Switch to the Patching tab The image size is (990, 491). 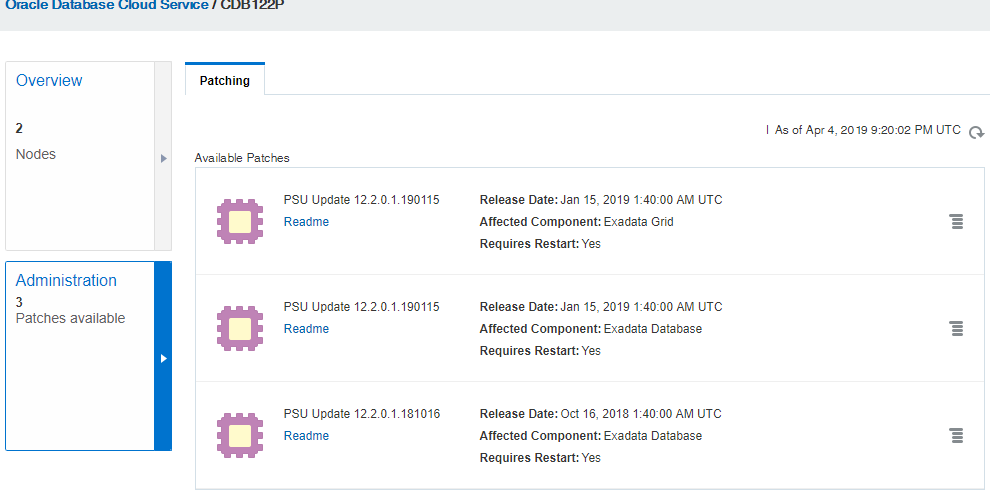click(225, 80)
